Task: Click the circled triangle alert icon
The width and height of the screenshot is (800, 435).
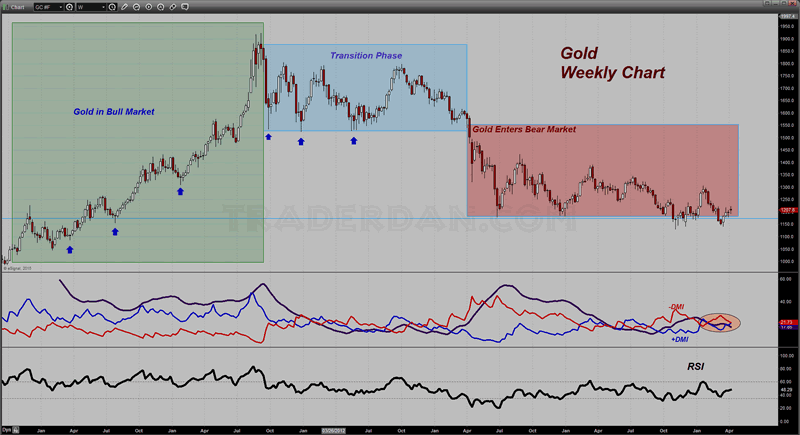Action: click(161, 7)
